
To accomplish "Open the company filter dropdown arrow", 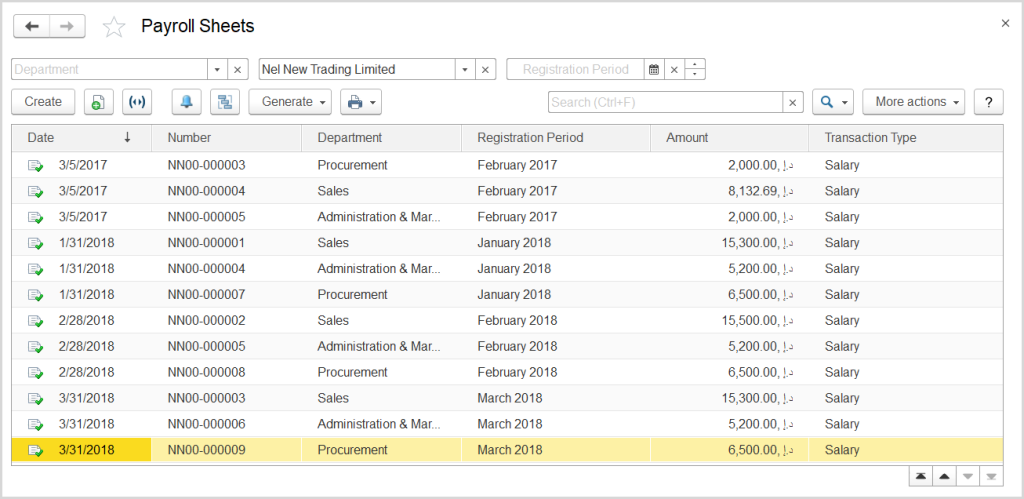I will tap(465, 69).
